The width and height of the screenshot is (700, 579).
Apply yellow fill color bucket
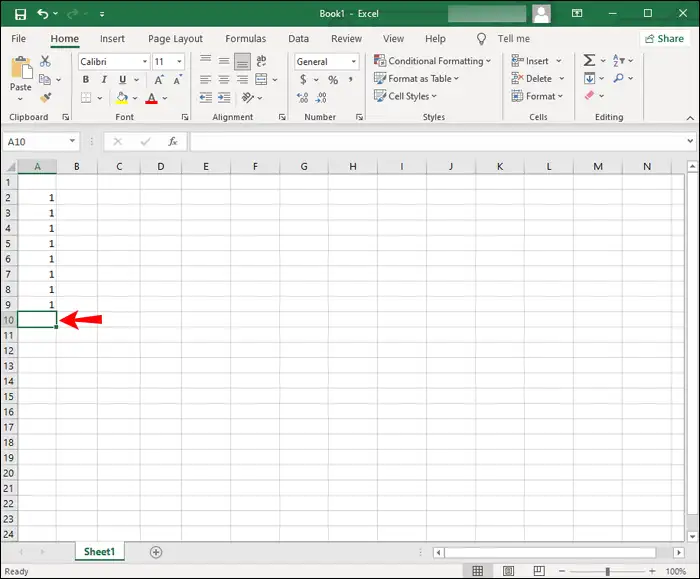122,98
